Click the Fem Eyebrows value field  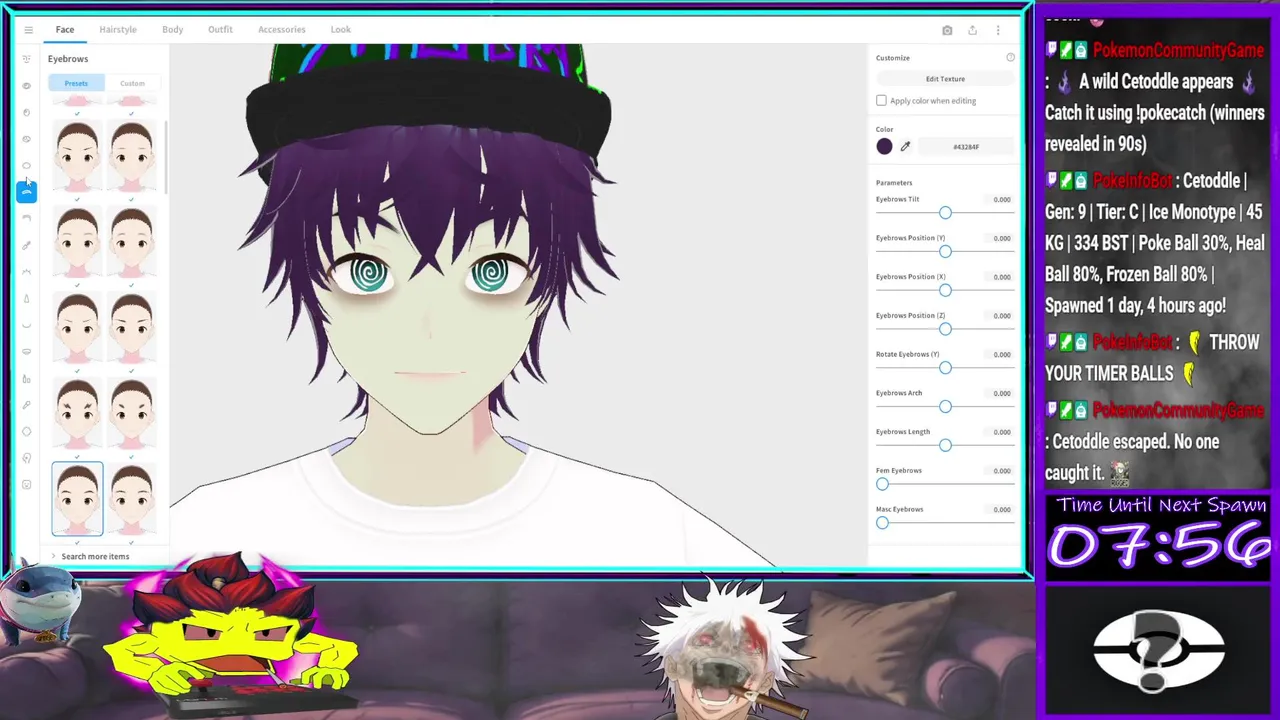[1001, 471]
